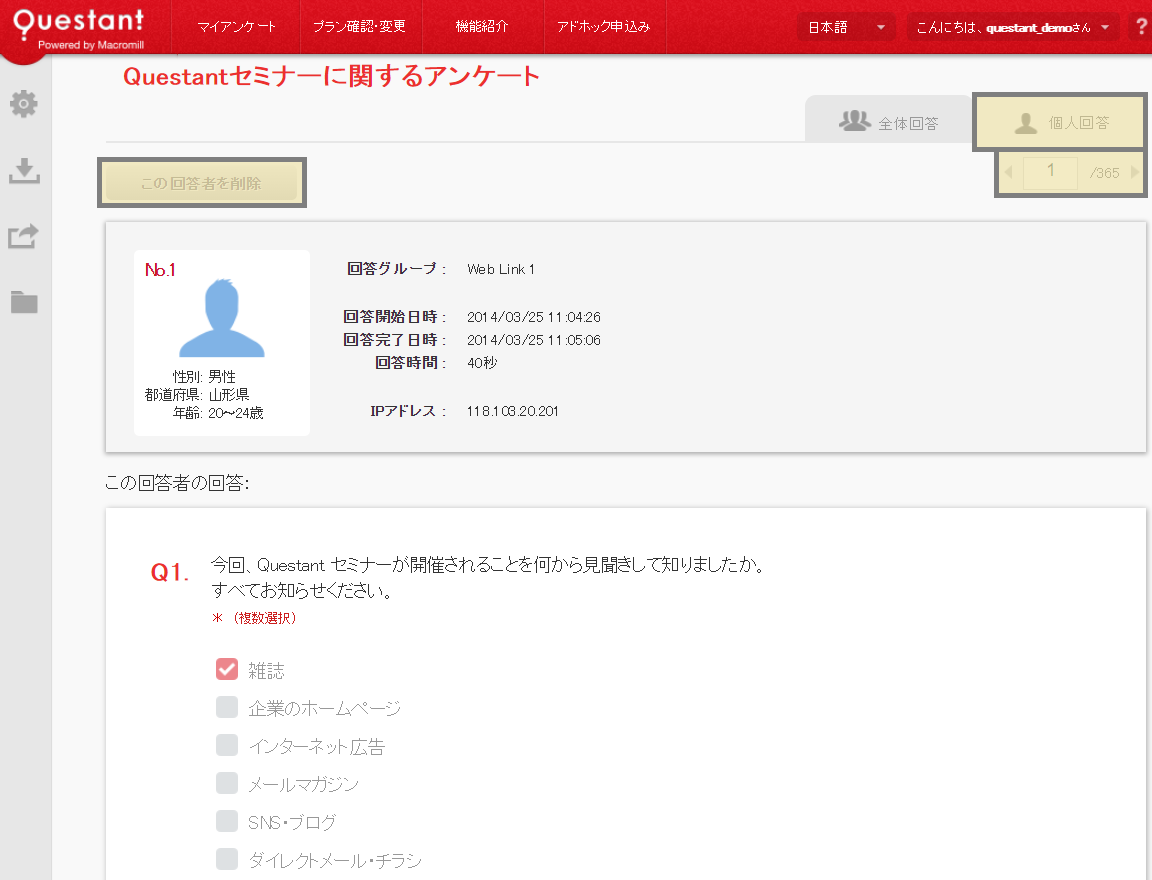Click the Q1. question number

170,572
